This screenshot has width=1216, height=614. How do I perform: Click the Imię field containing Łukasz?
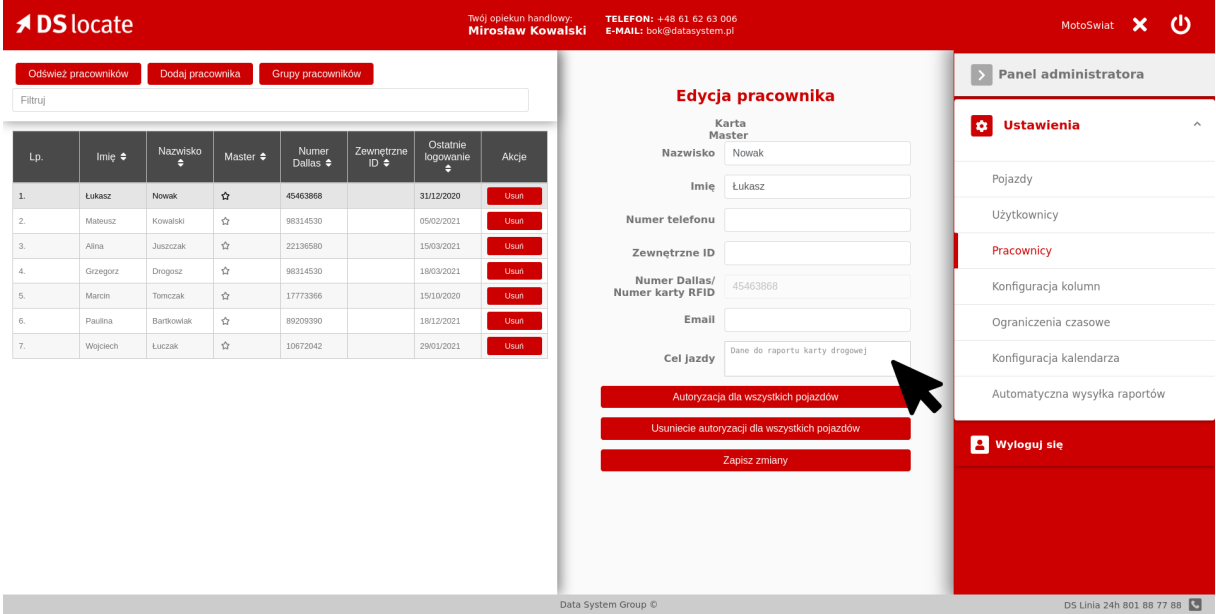[x=817, y=187]
